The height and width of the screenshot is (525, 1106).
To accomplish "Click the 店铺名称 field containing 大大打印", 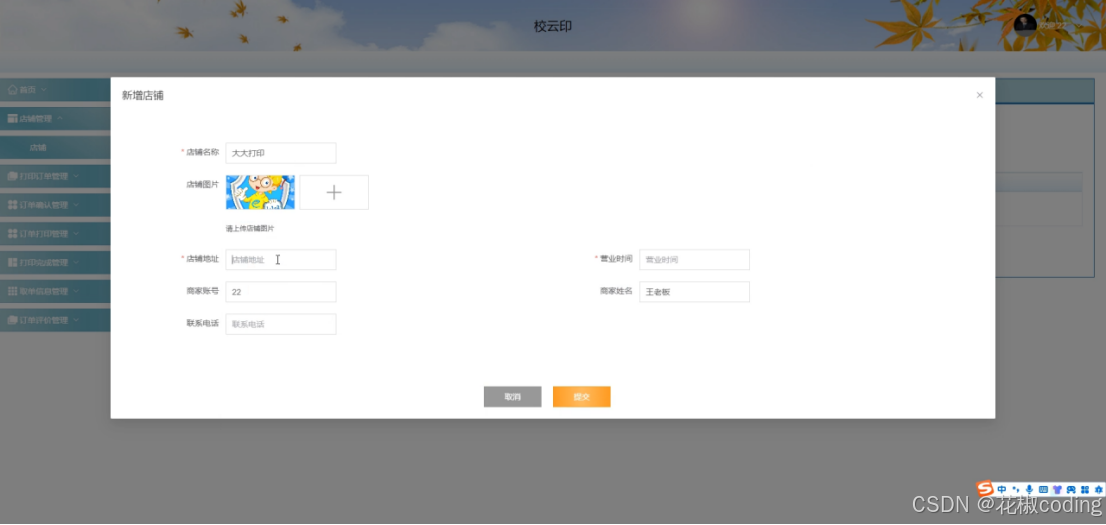I will 281,153.
